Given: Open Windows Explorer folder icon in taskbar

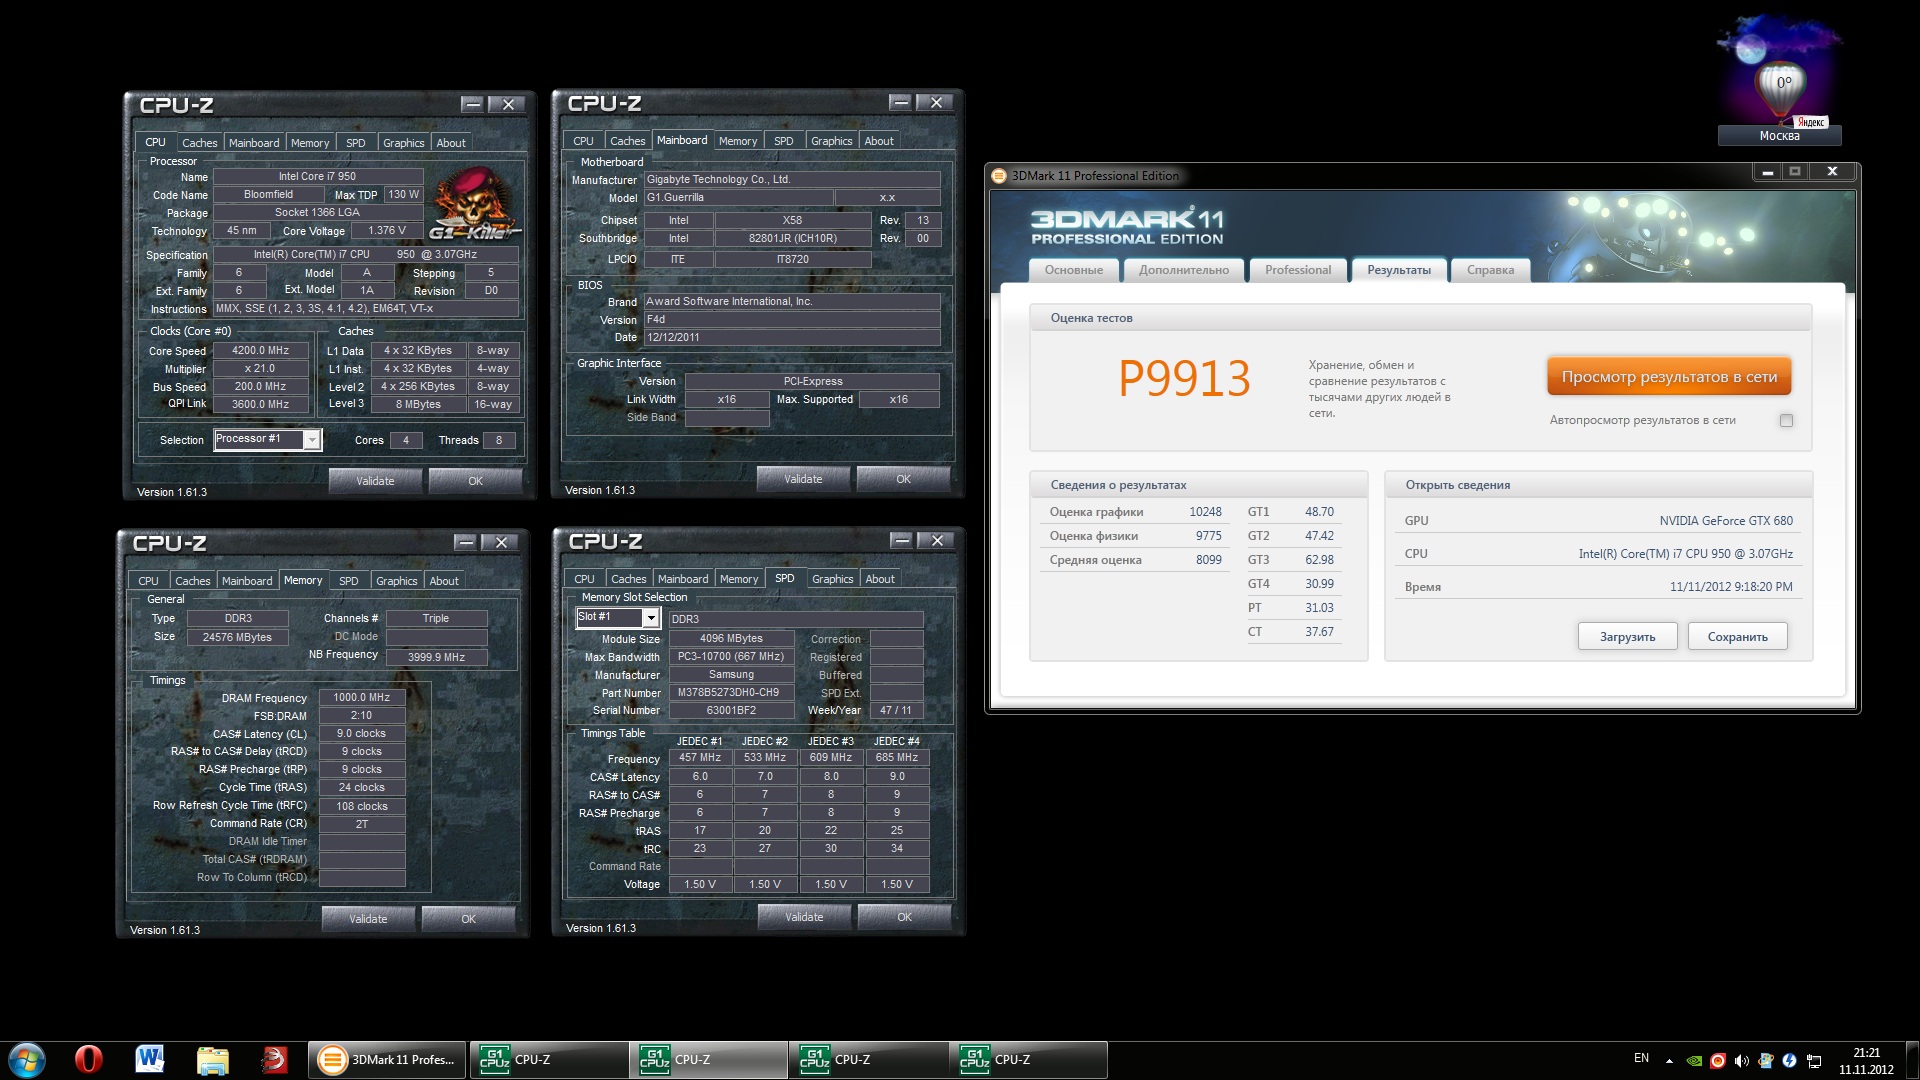Looking at the screenshot, I should click(212, 1060).
